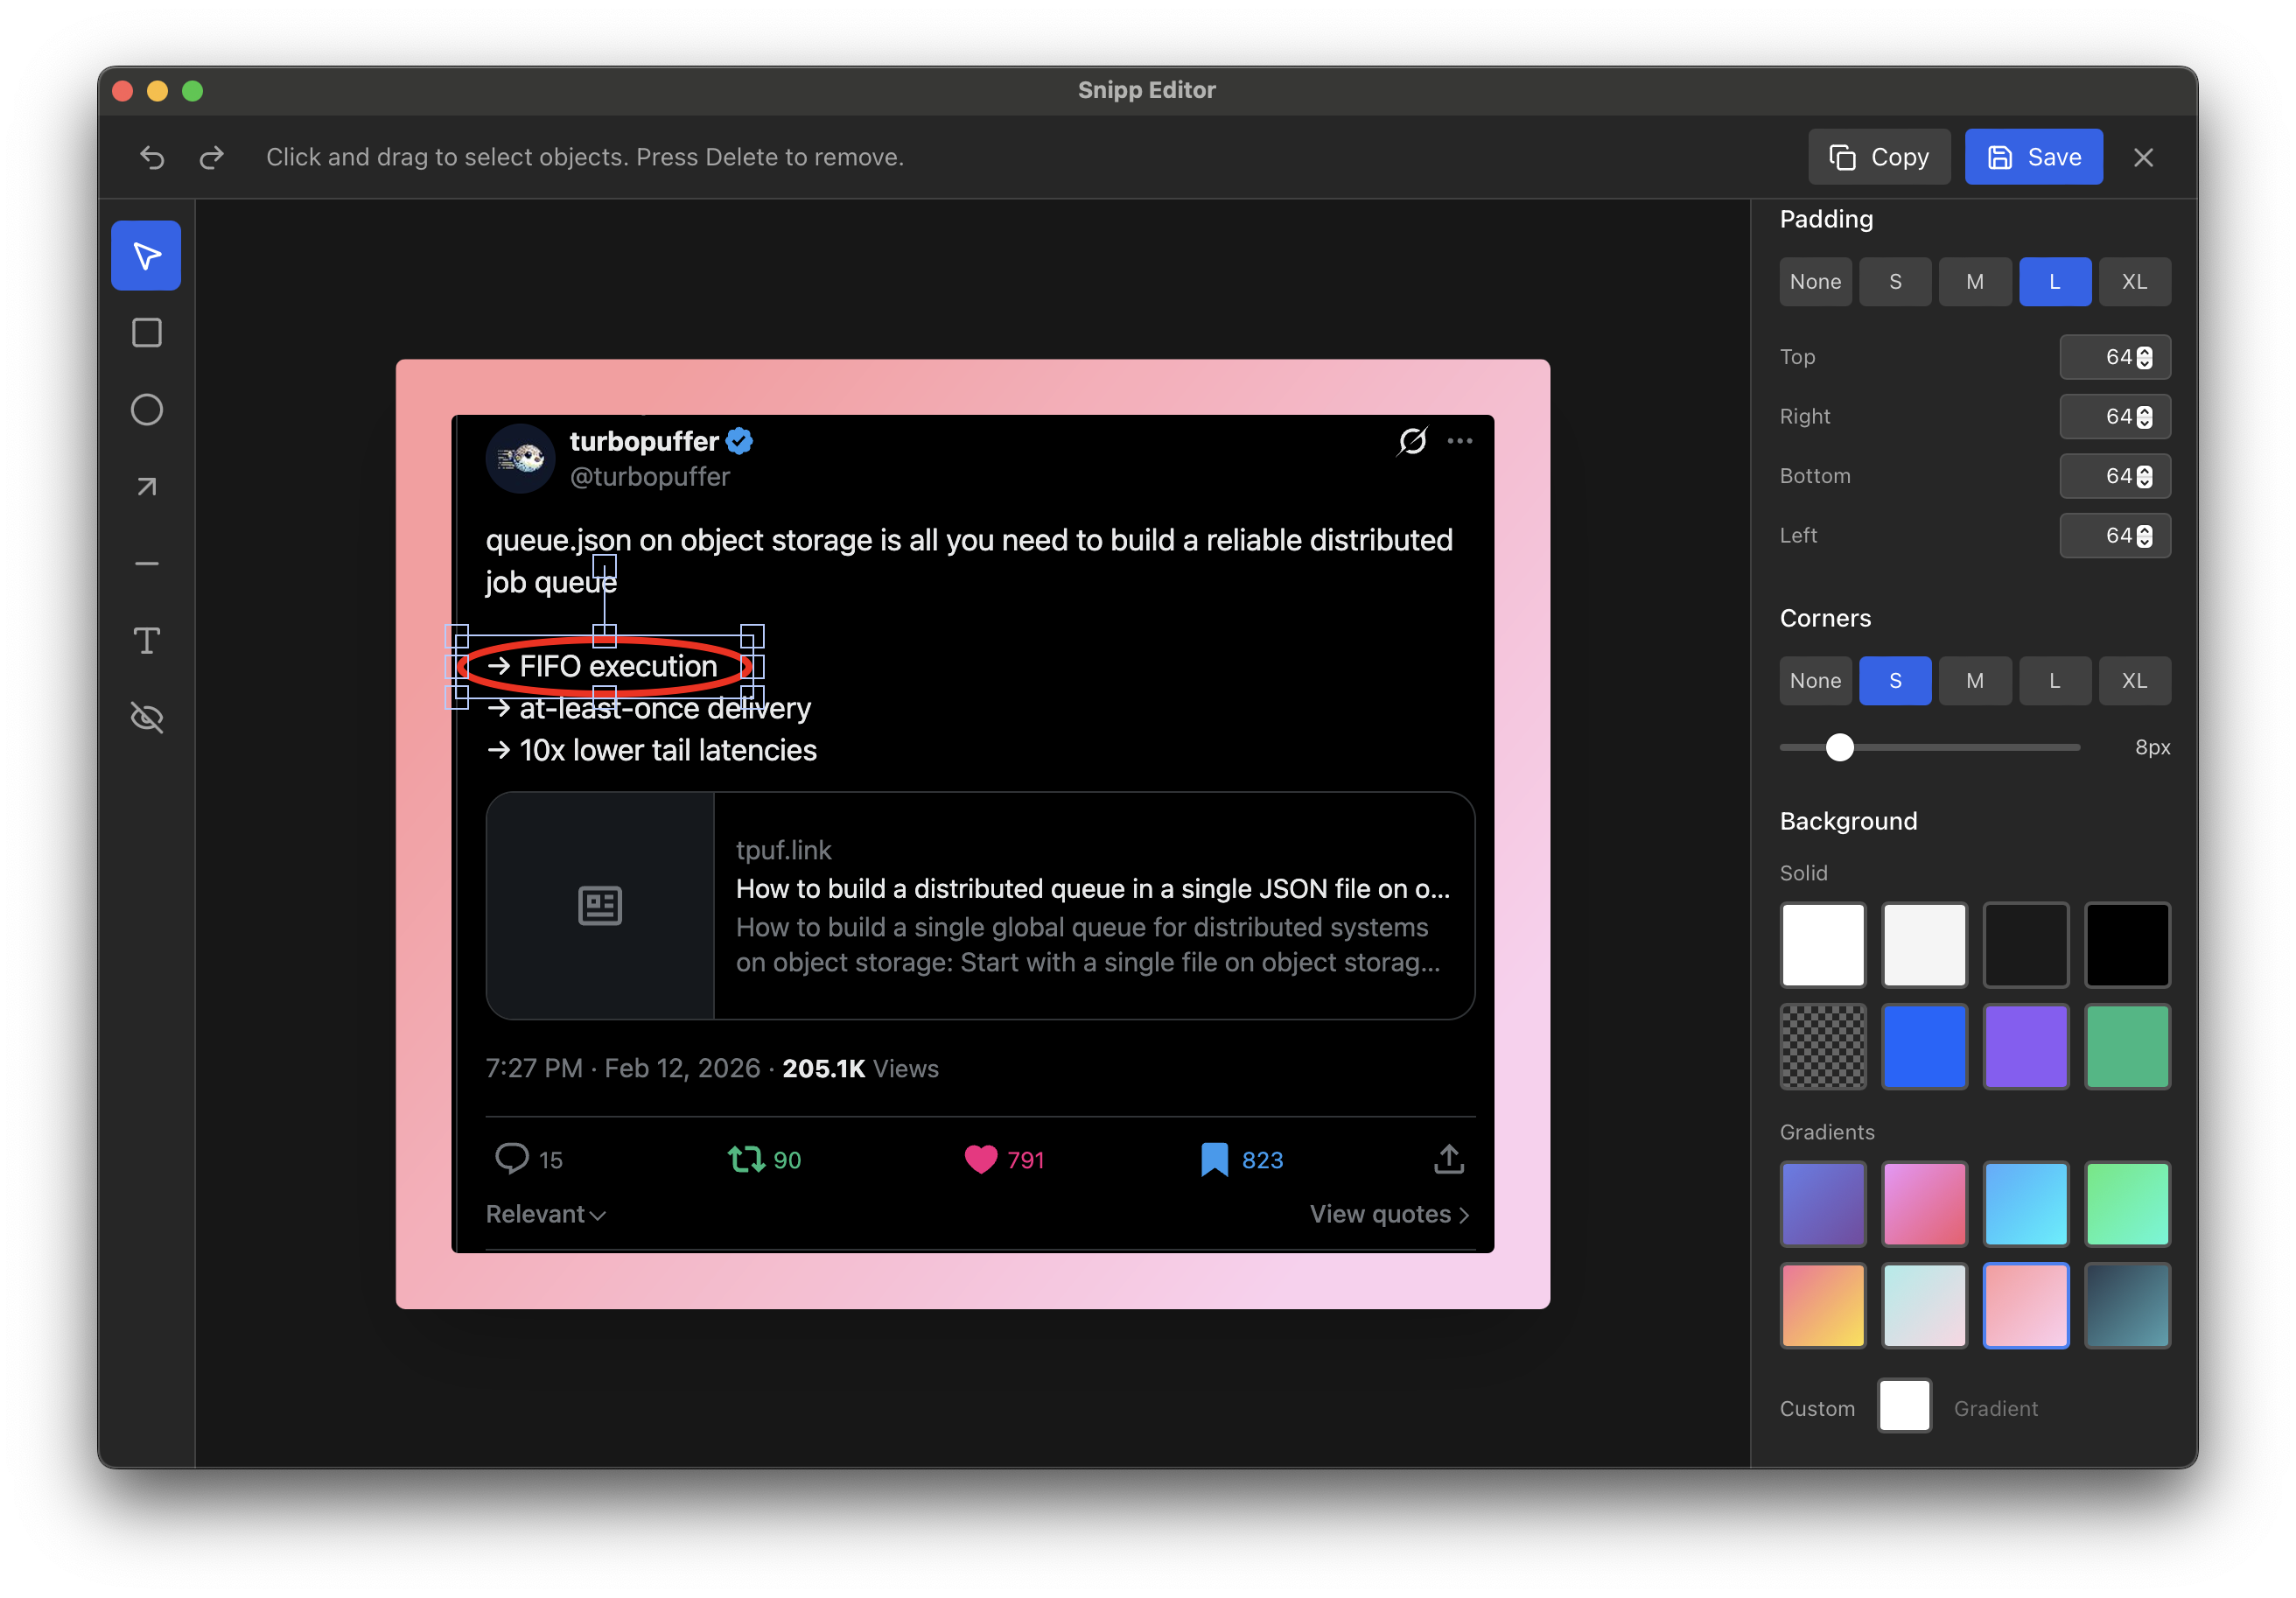Select the Rectangle tool
This screenshot has width=2296, height=1598.
(x=145, y=333)
